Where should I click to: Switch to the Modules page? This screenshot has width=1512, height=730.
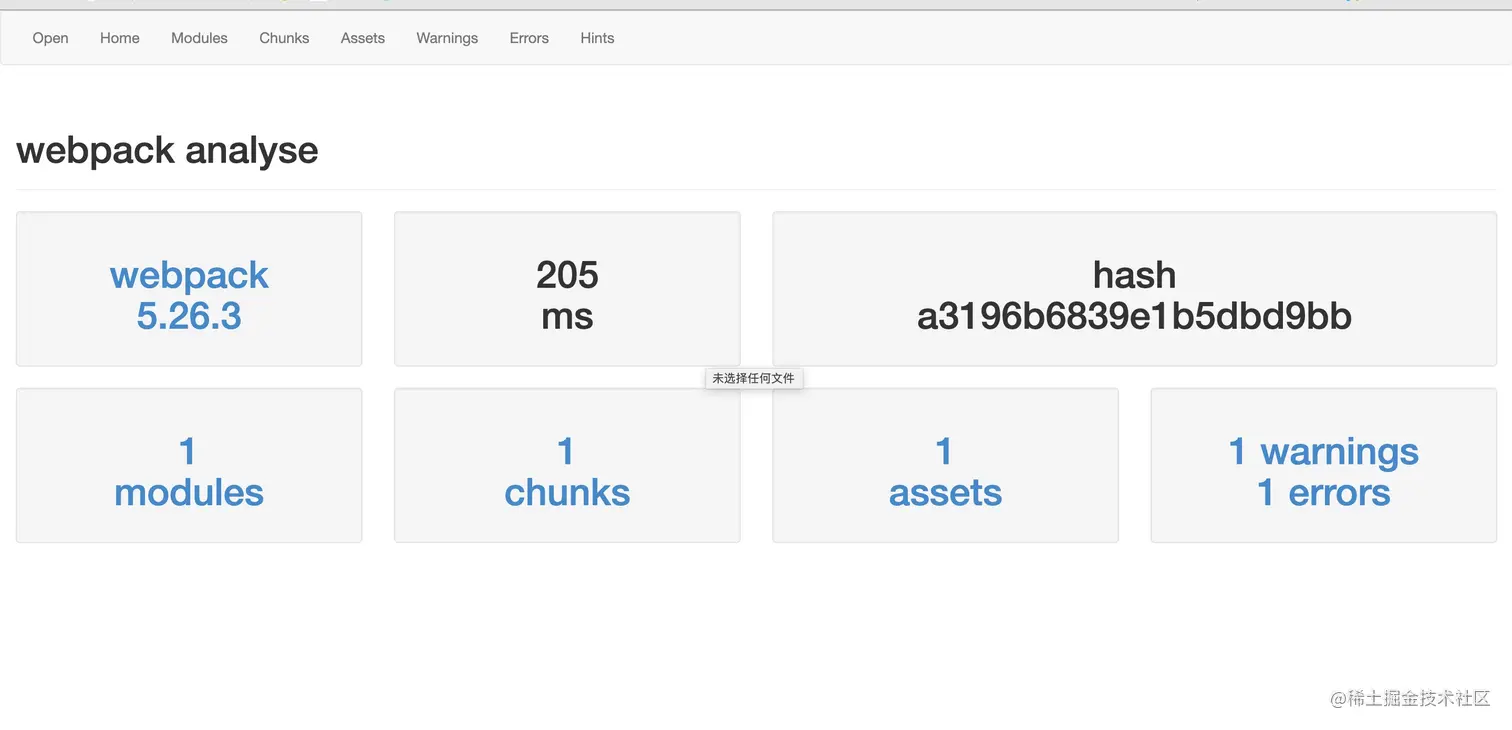coord(199,38)
